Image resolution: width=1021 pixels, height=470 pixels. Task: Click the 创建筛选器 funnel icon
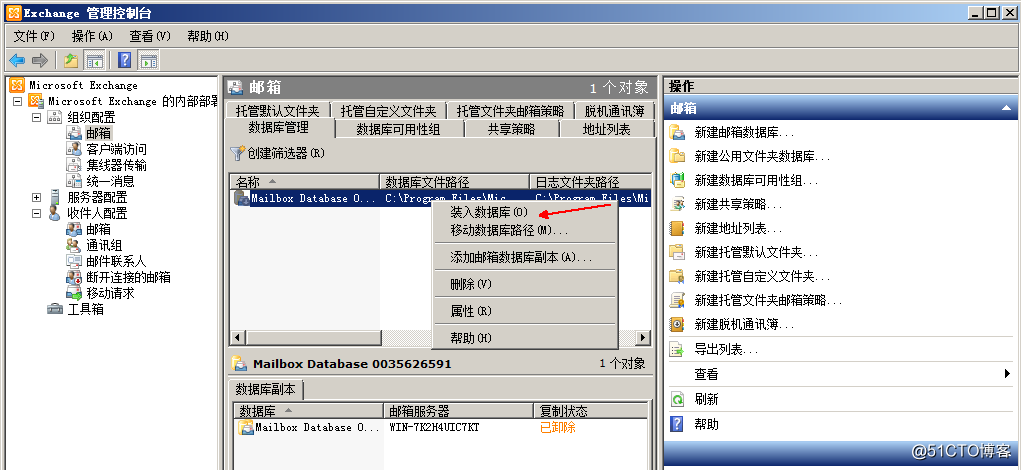238,154
